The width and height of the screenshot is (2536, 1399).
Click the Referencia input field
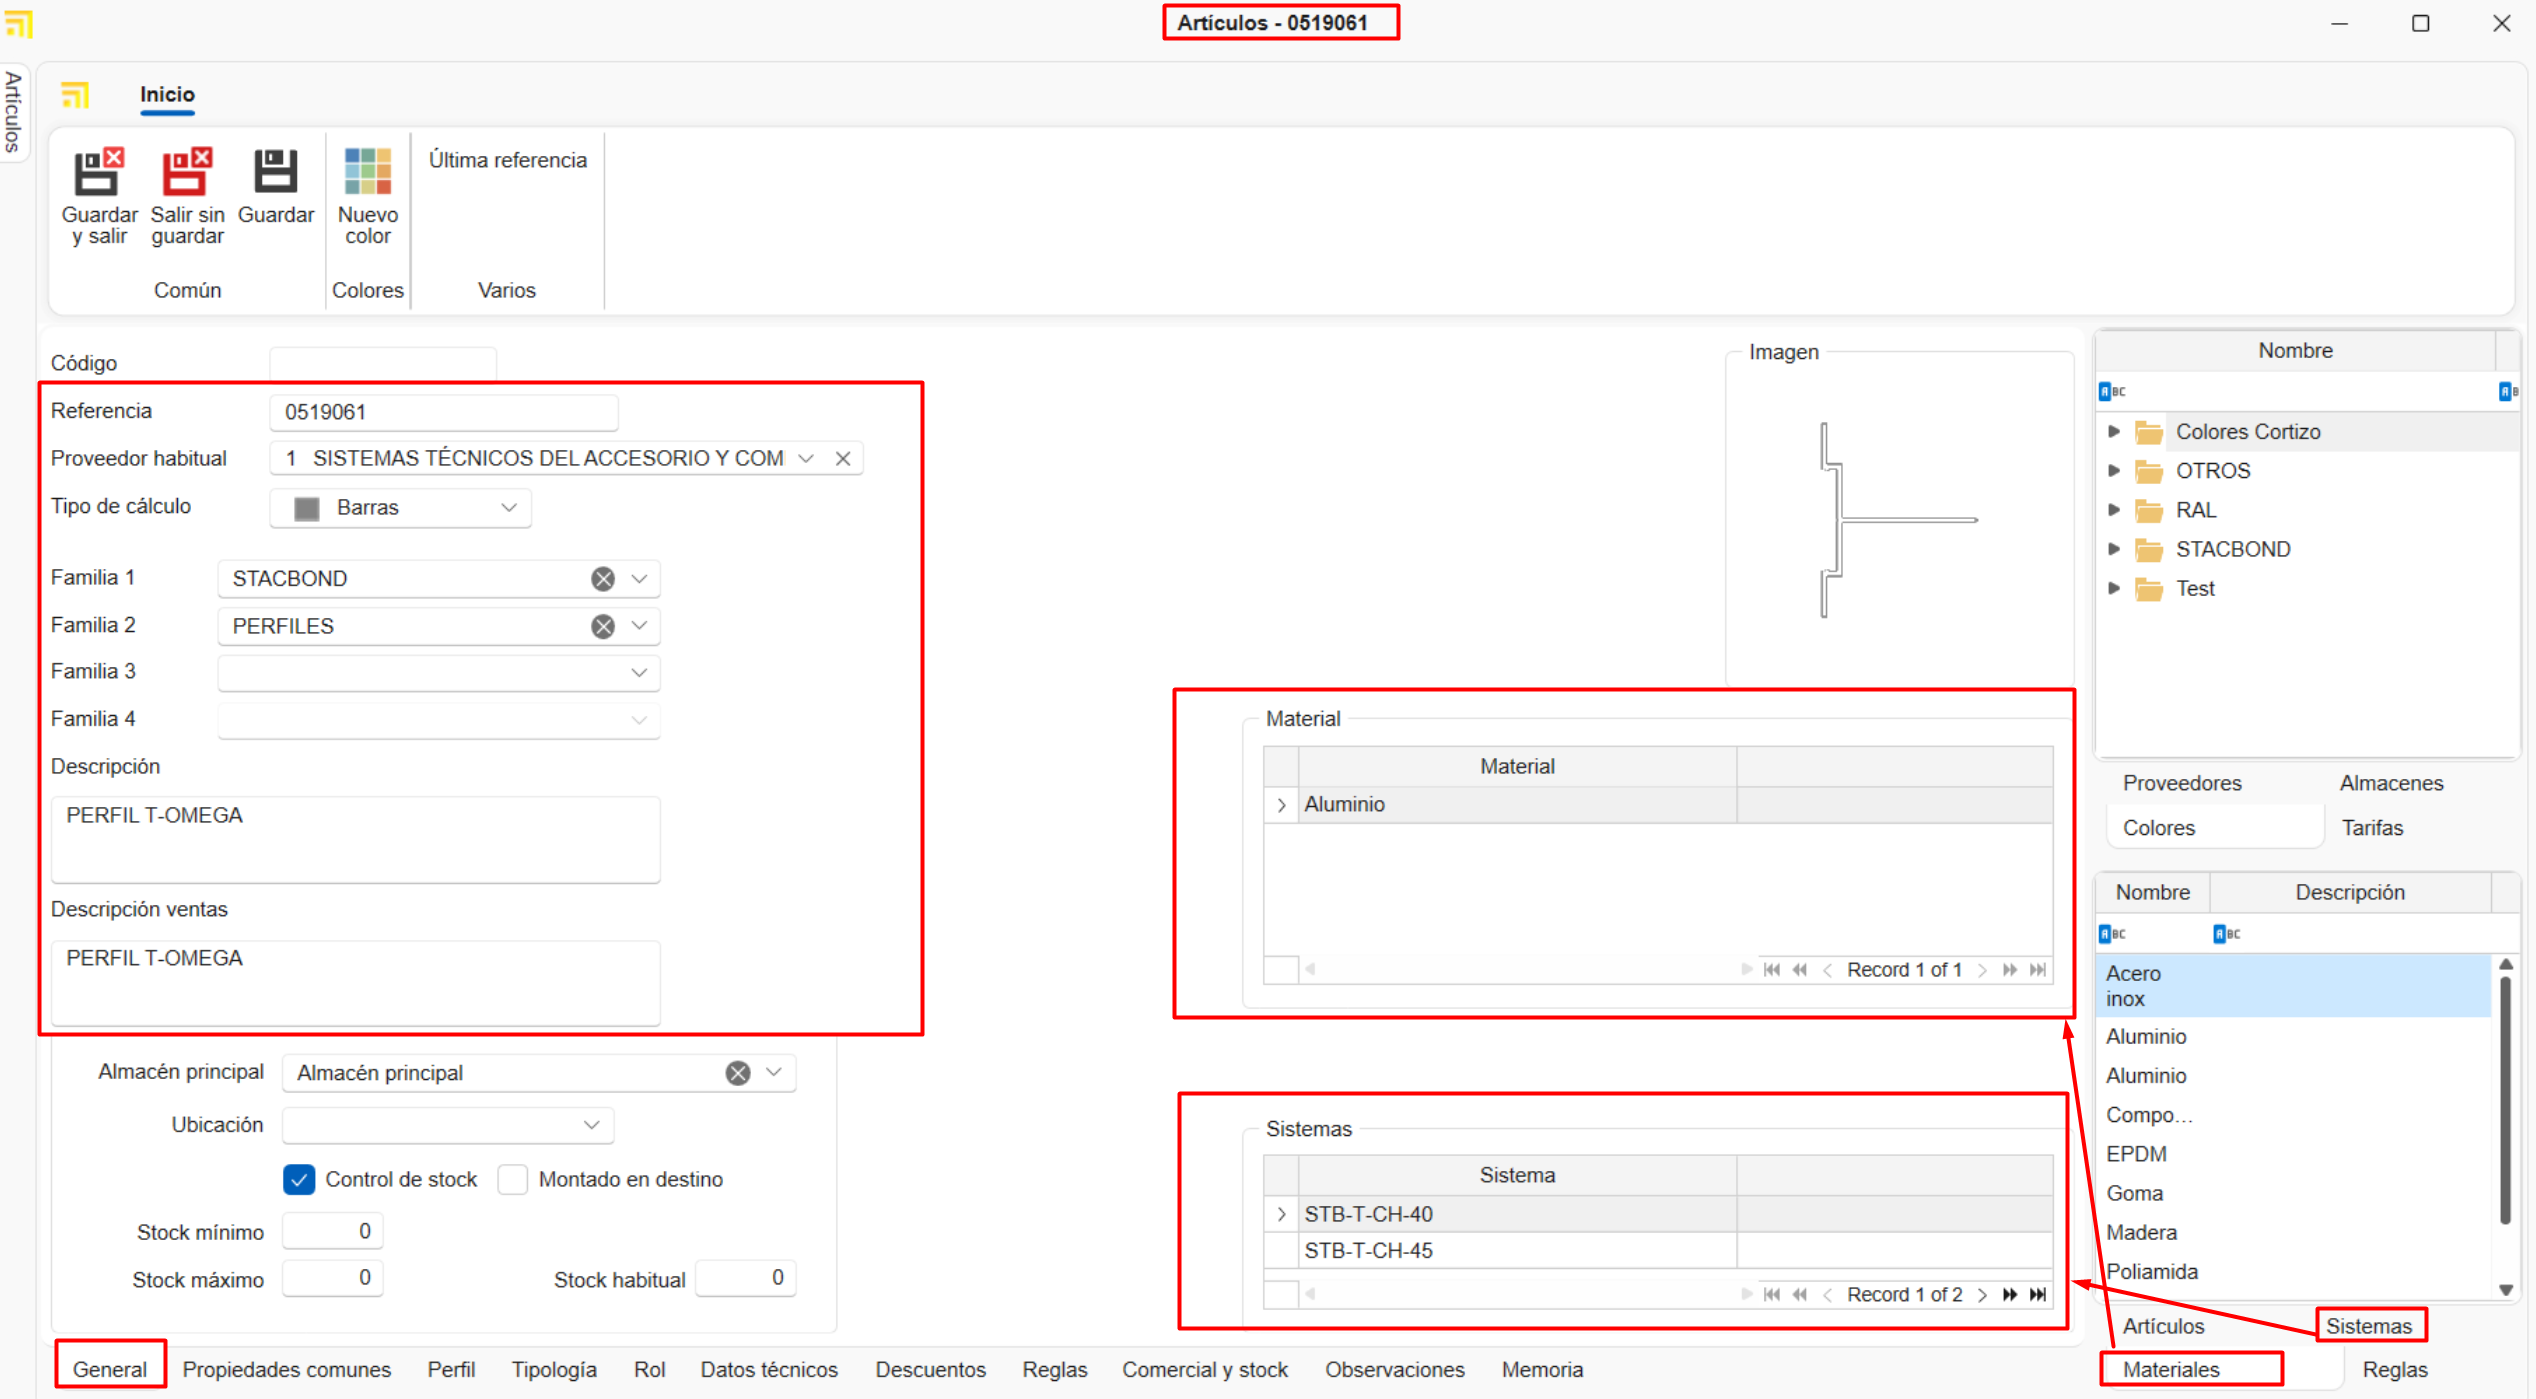point(443,412)
